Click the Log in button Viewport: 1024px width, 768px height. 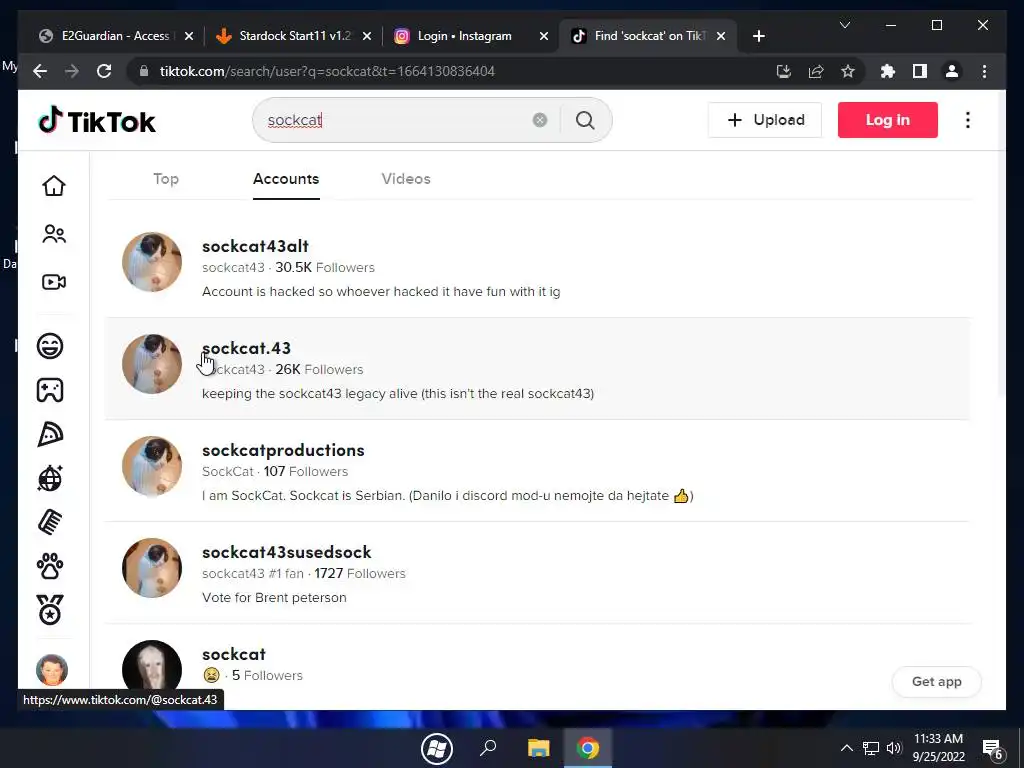pos(888,120)
